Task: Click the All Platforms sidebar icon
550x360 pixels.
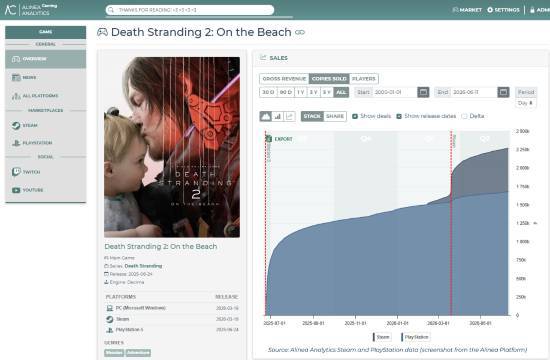Action: pyautogui.click(x=16, y=95)
